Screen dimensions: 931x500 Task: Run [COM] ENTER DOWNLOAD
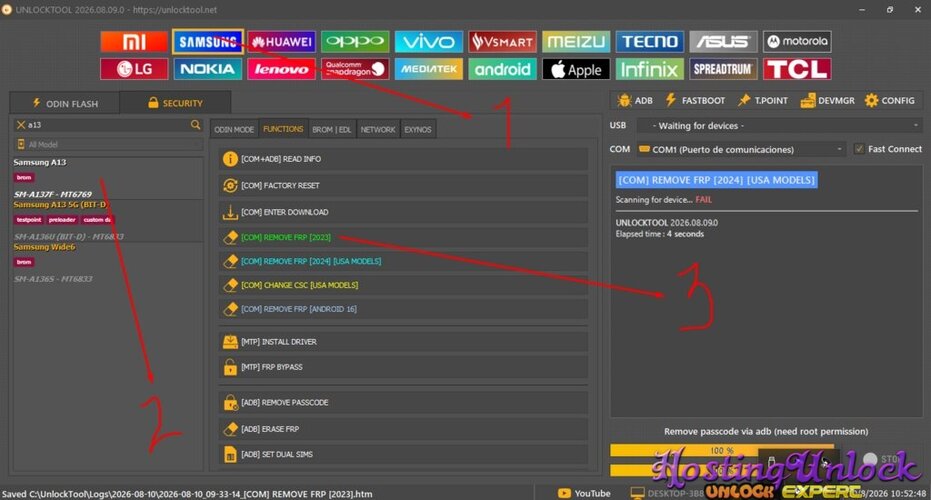tap(403, 212)
